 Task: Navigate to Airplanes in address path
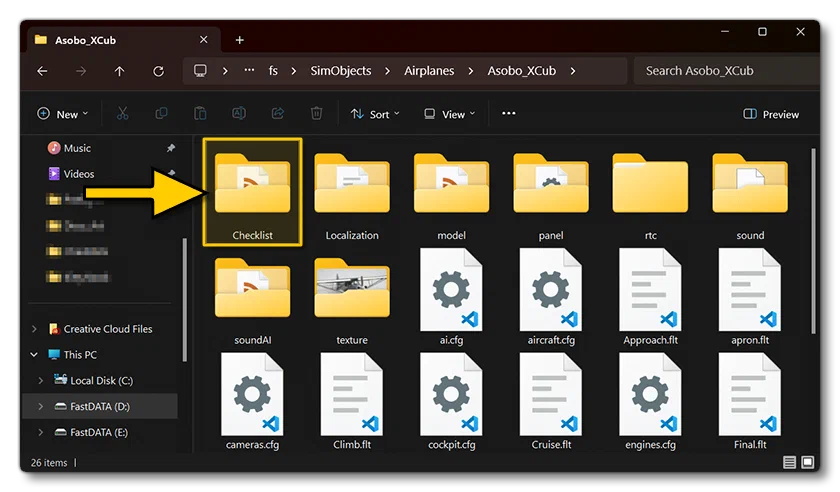click(x=429, y=71)
